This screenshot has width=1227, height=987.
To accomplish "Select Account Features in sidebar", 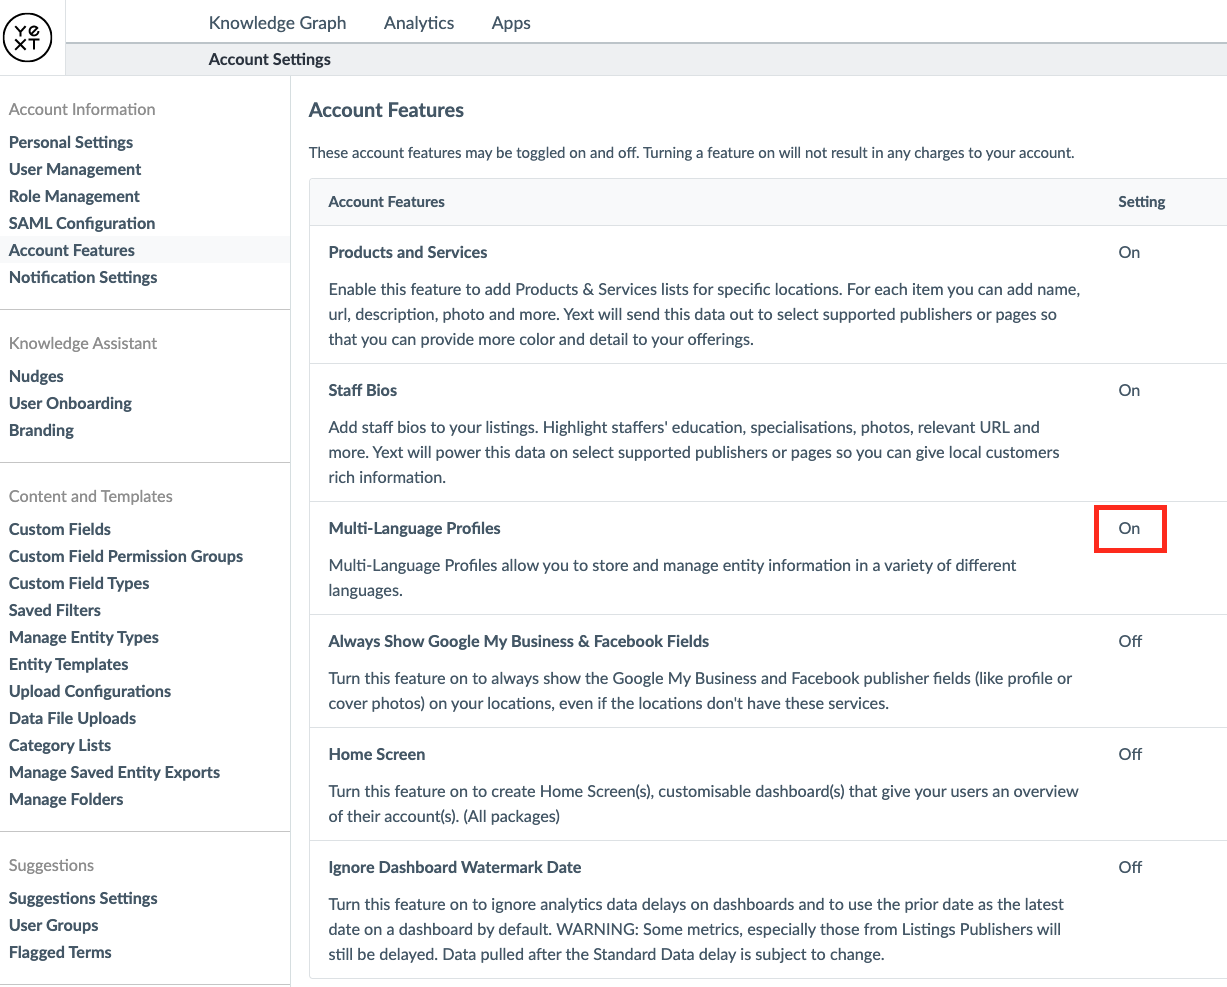I will [72, 250].
